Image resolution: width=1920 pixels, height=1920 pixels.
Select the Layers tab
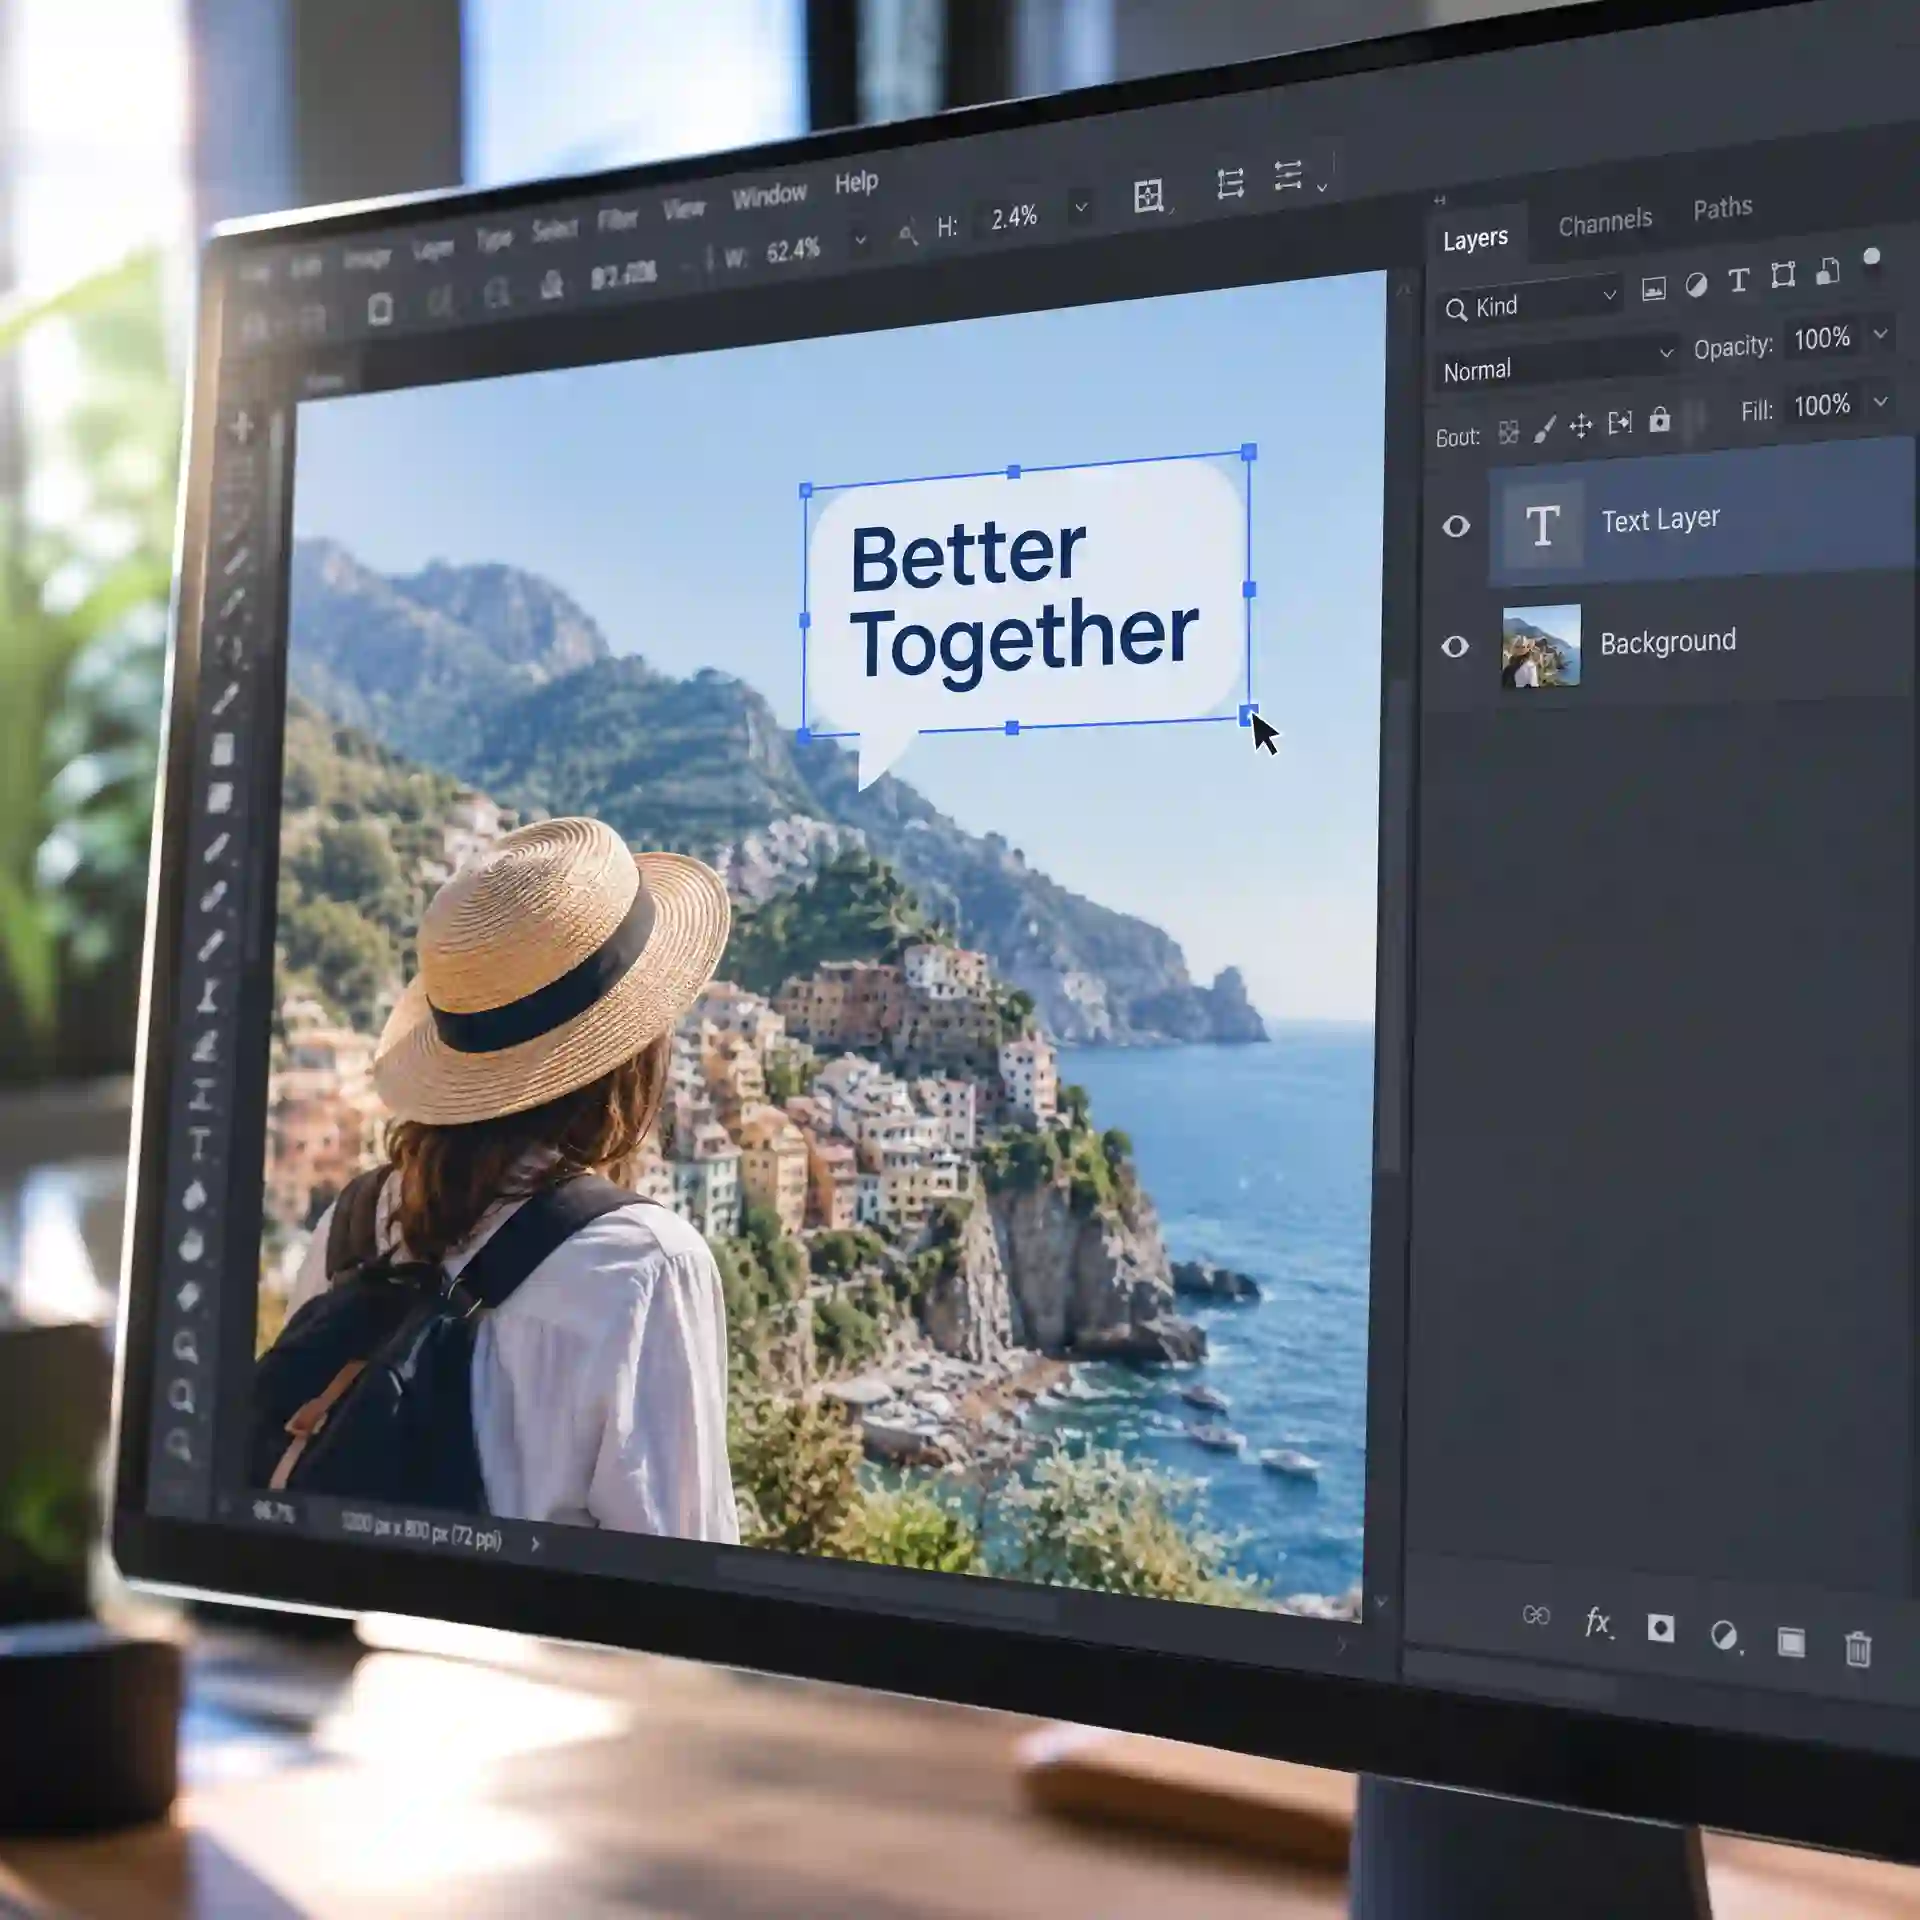tap(1475, 240)
